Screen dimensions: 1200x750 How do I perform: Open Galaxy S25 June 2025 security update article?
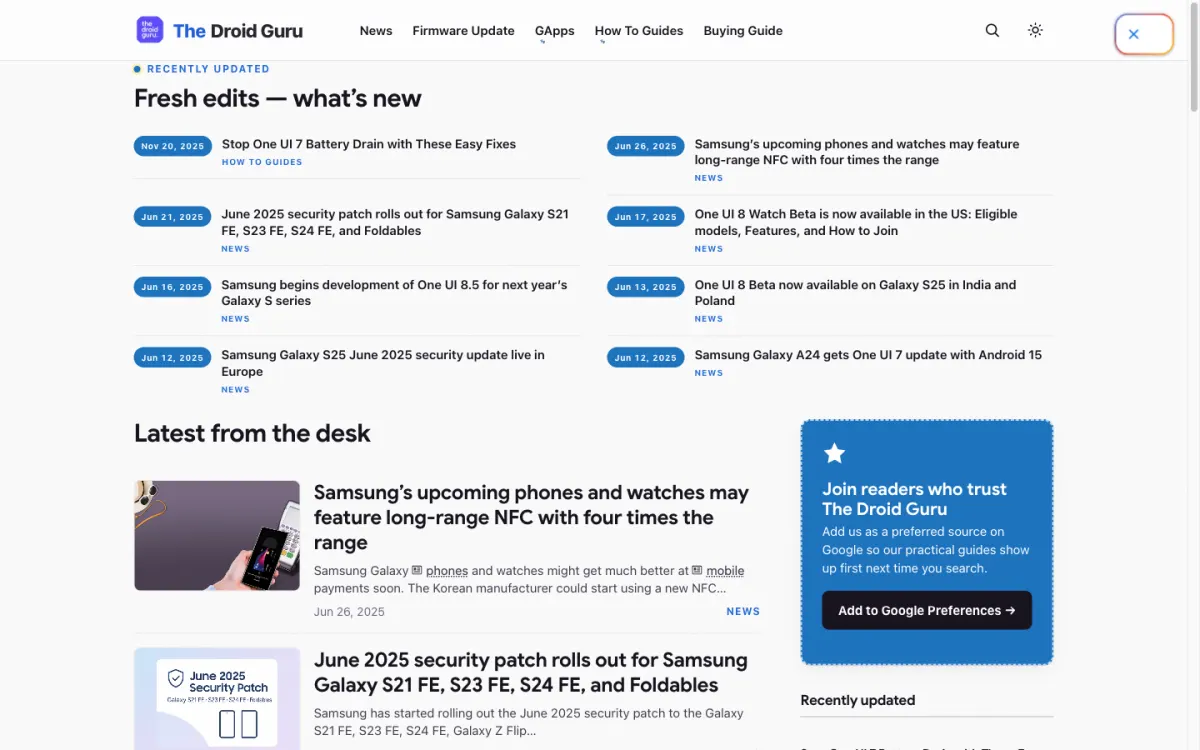(x=383, y=363)
